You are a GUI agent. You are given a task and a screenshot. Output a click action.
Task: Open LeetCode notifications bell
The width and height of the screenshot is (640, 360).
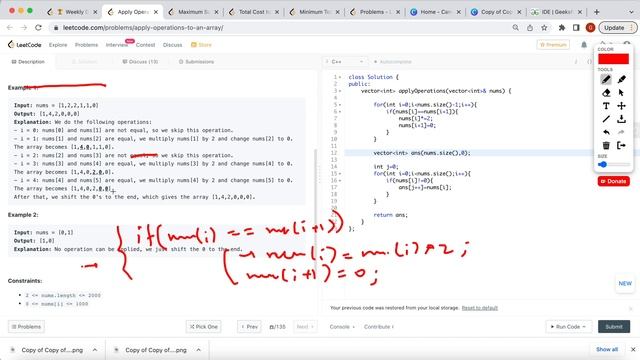click(584, 44)
